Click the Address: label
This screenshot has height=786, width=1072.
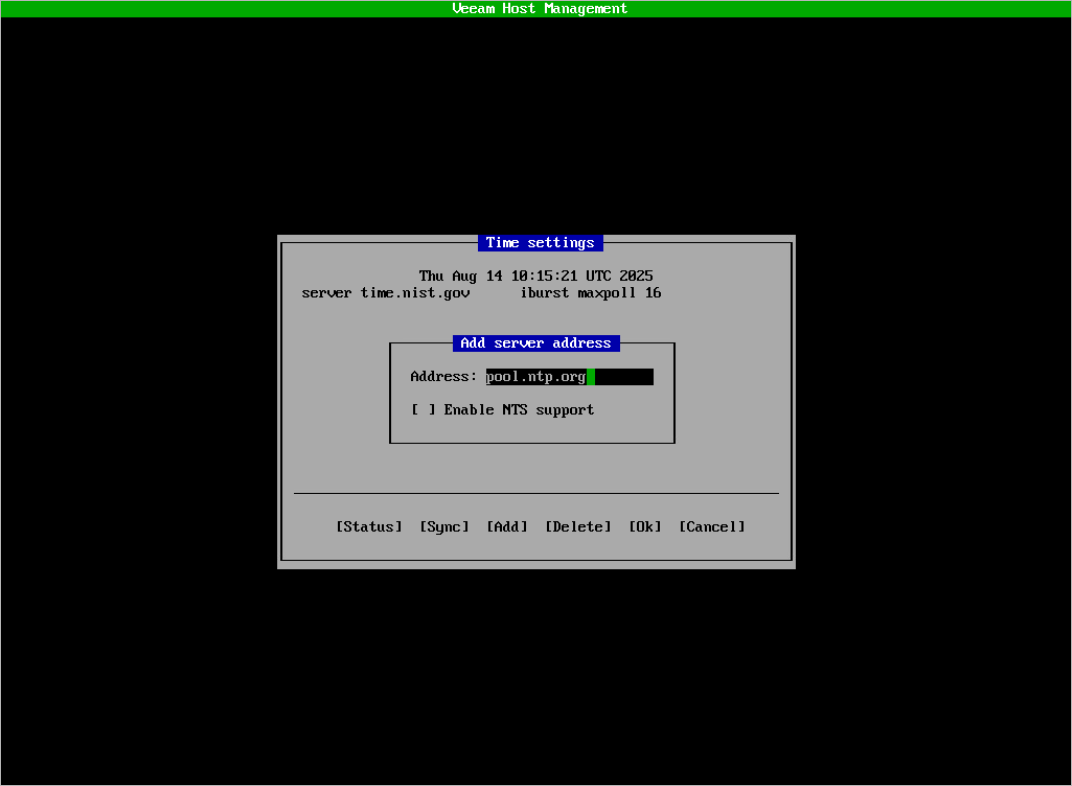(x=444, y=377)
